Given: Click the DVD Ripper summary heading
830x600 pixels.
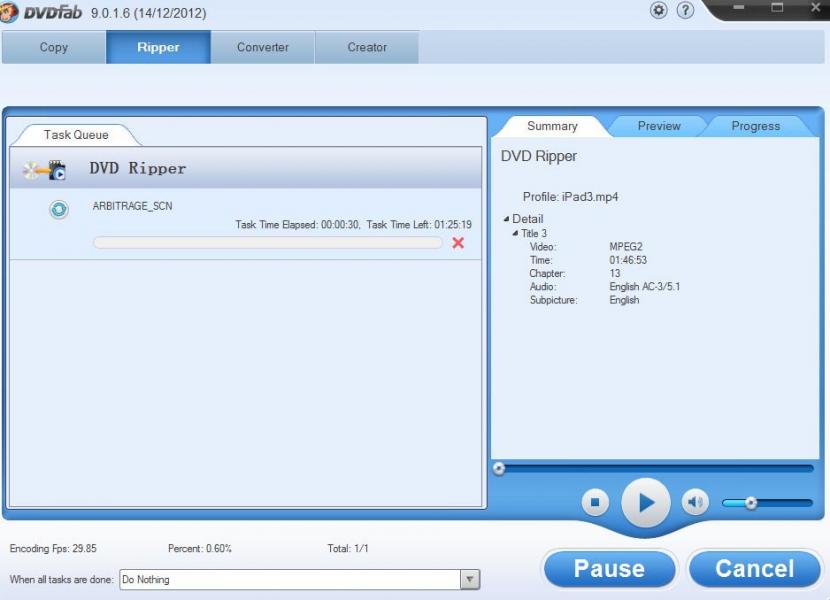Looking at the screenshot, I should coord(539,156).
